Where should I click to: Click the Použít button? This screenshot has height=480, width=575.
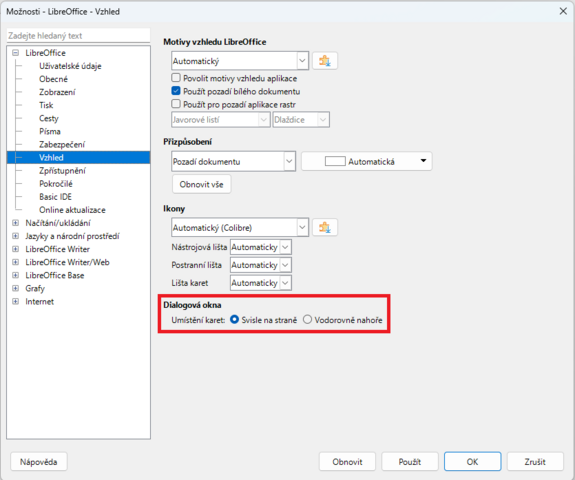coord(410,461)
